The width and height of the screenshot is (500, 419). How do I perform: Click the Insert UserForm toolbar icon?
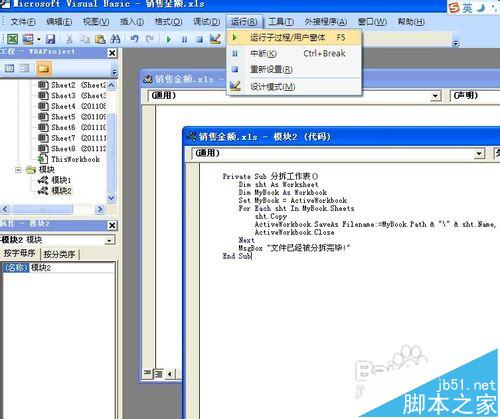coord(28,39)
